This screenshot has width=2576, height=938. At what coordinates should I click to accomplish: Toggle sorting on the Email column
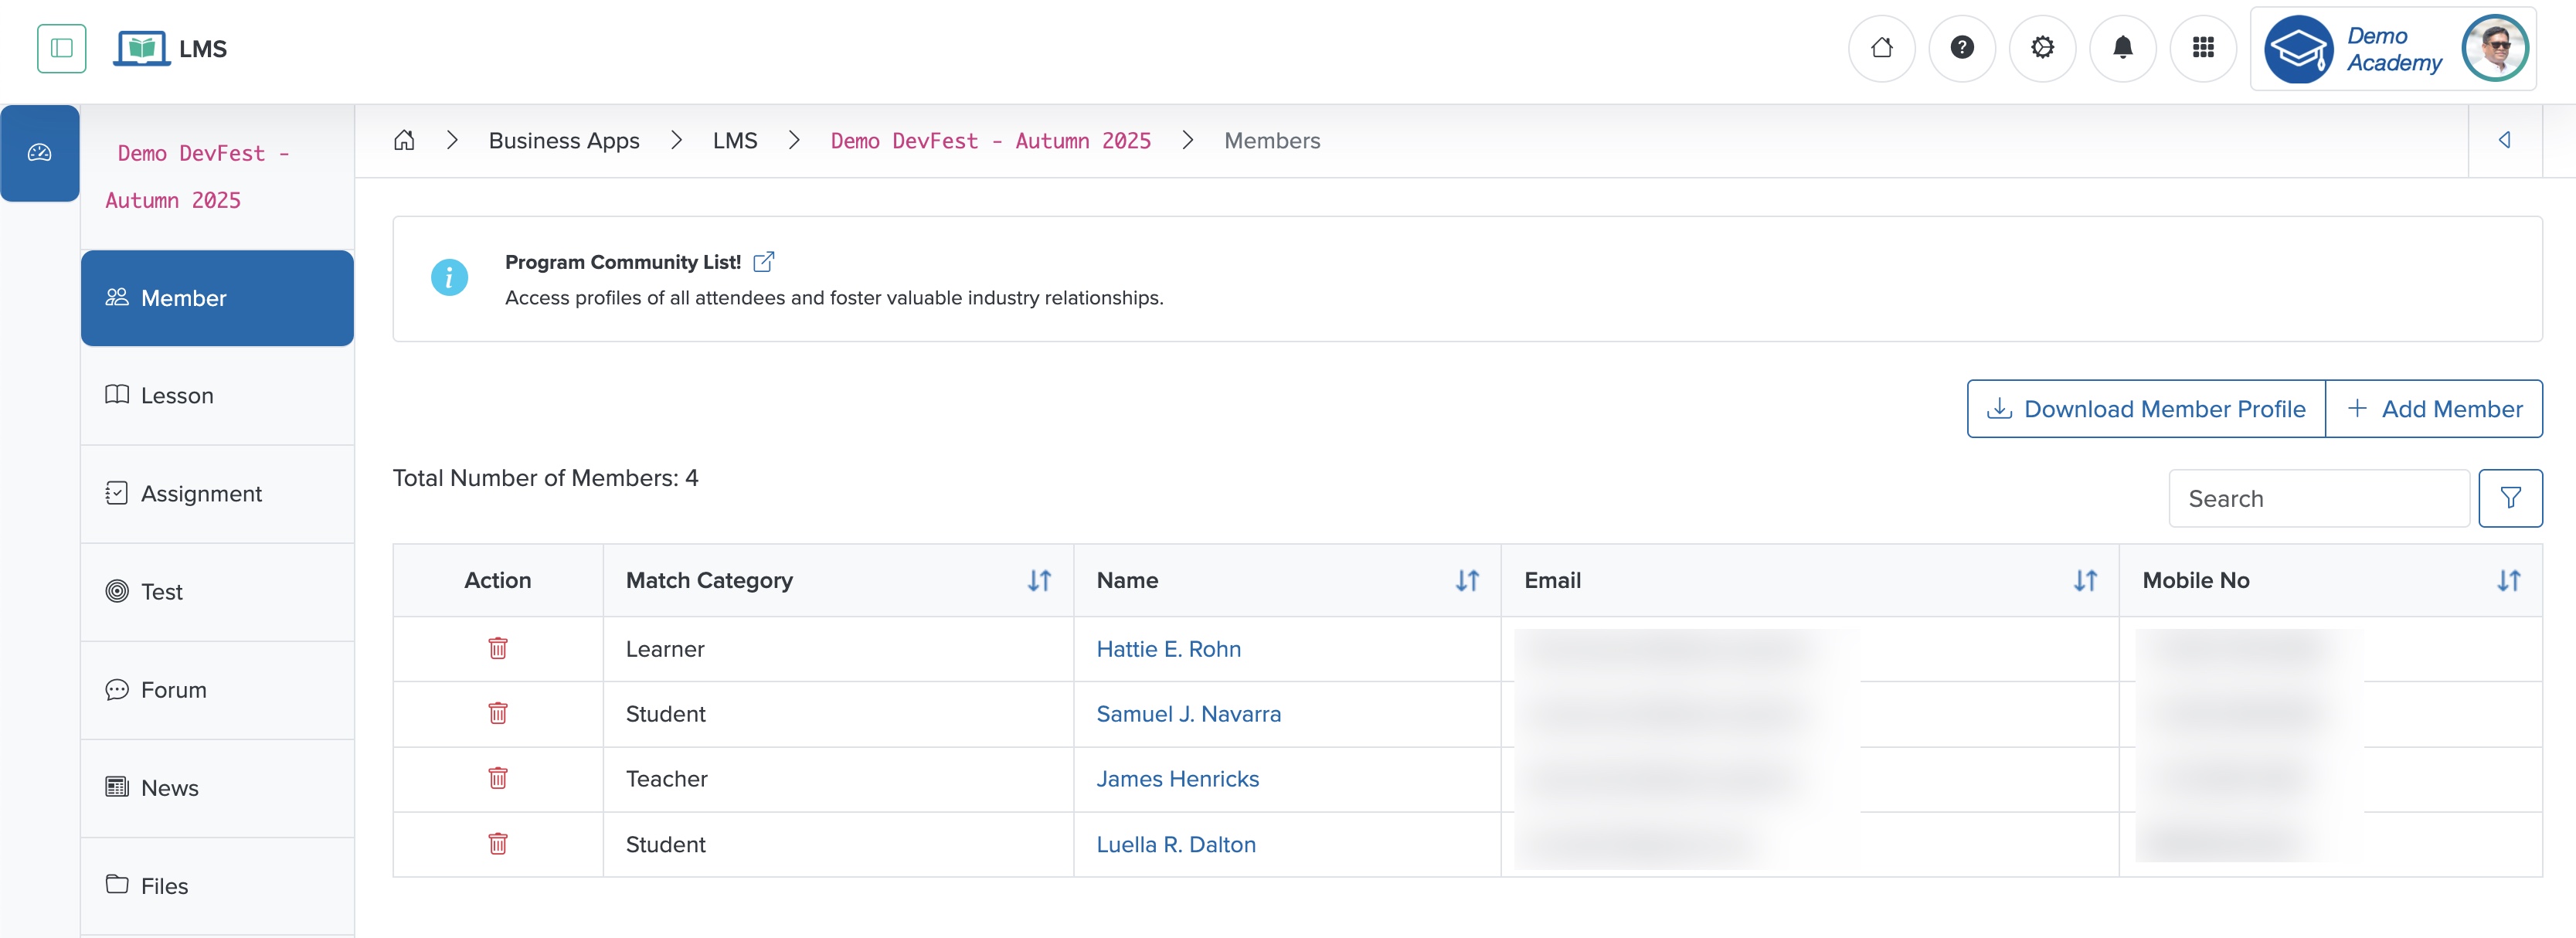tap(2086, 580)
